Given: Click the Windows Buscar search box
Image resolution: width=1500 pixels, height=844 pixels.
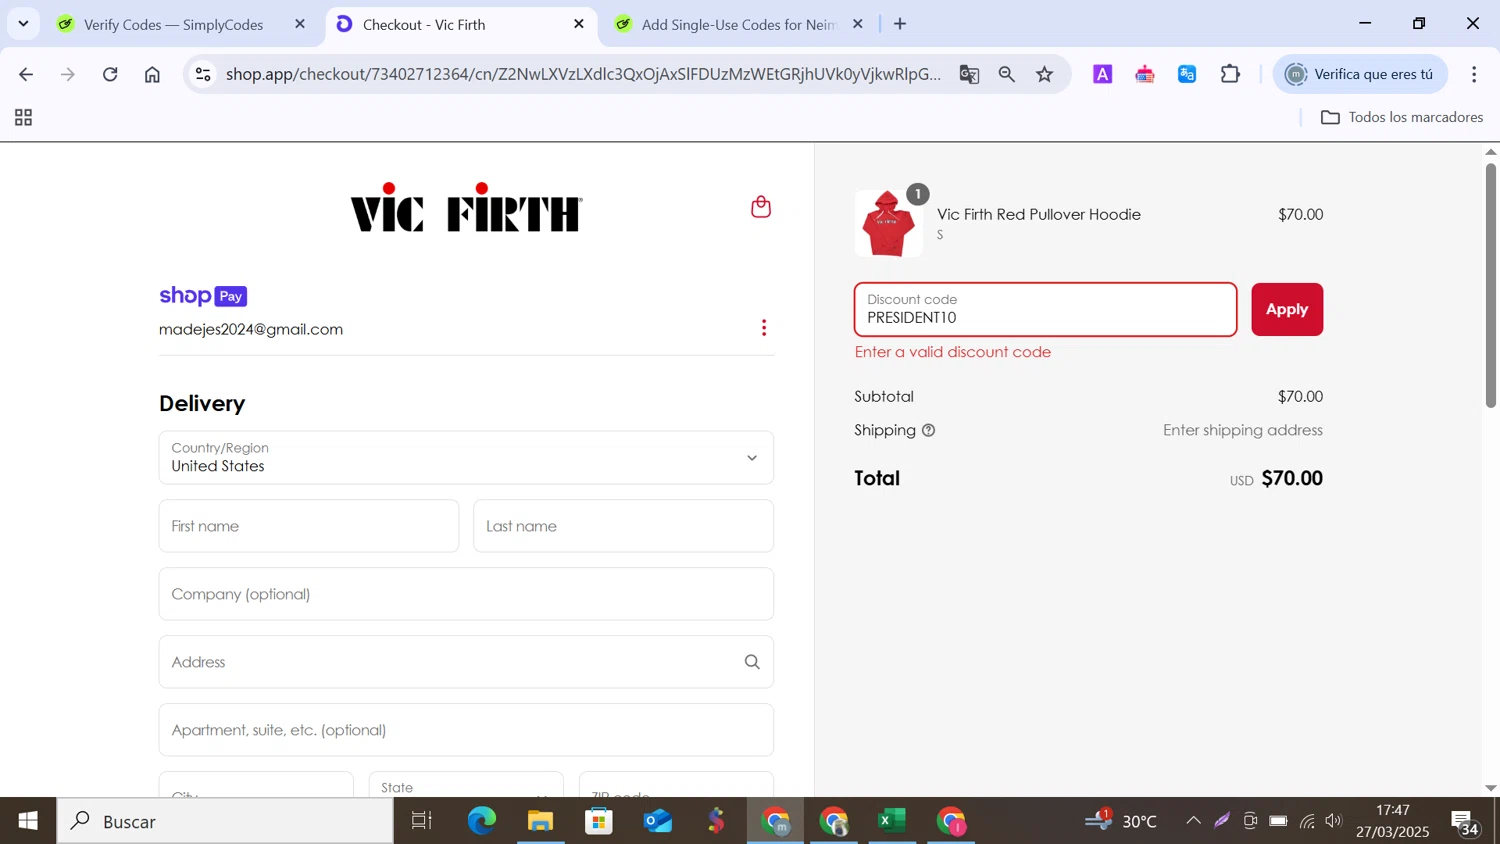Looking at the screenshot, I should (225, 821).
